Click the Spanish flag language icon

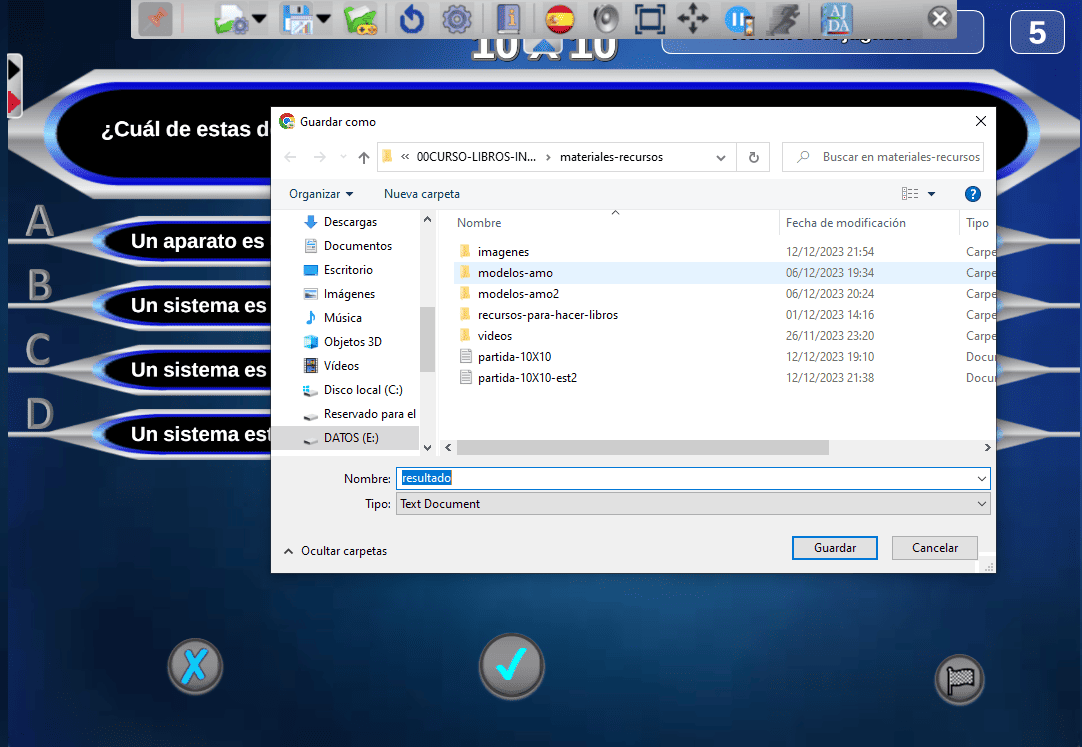pos(560,19)
